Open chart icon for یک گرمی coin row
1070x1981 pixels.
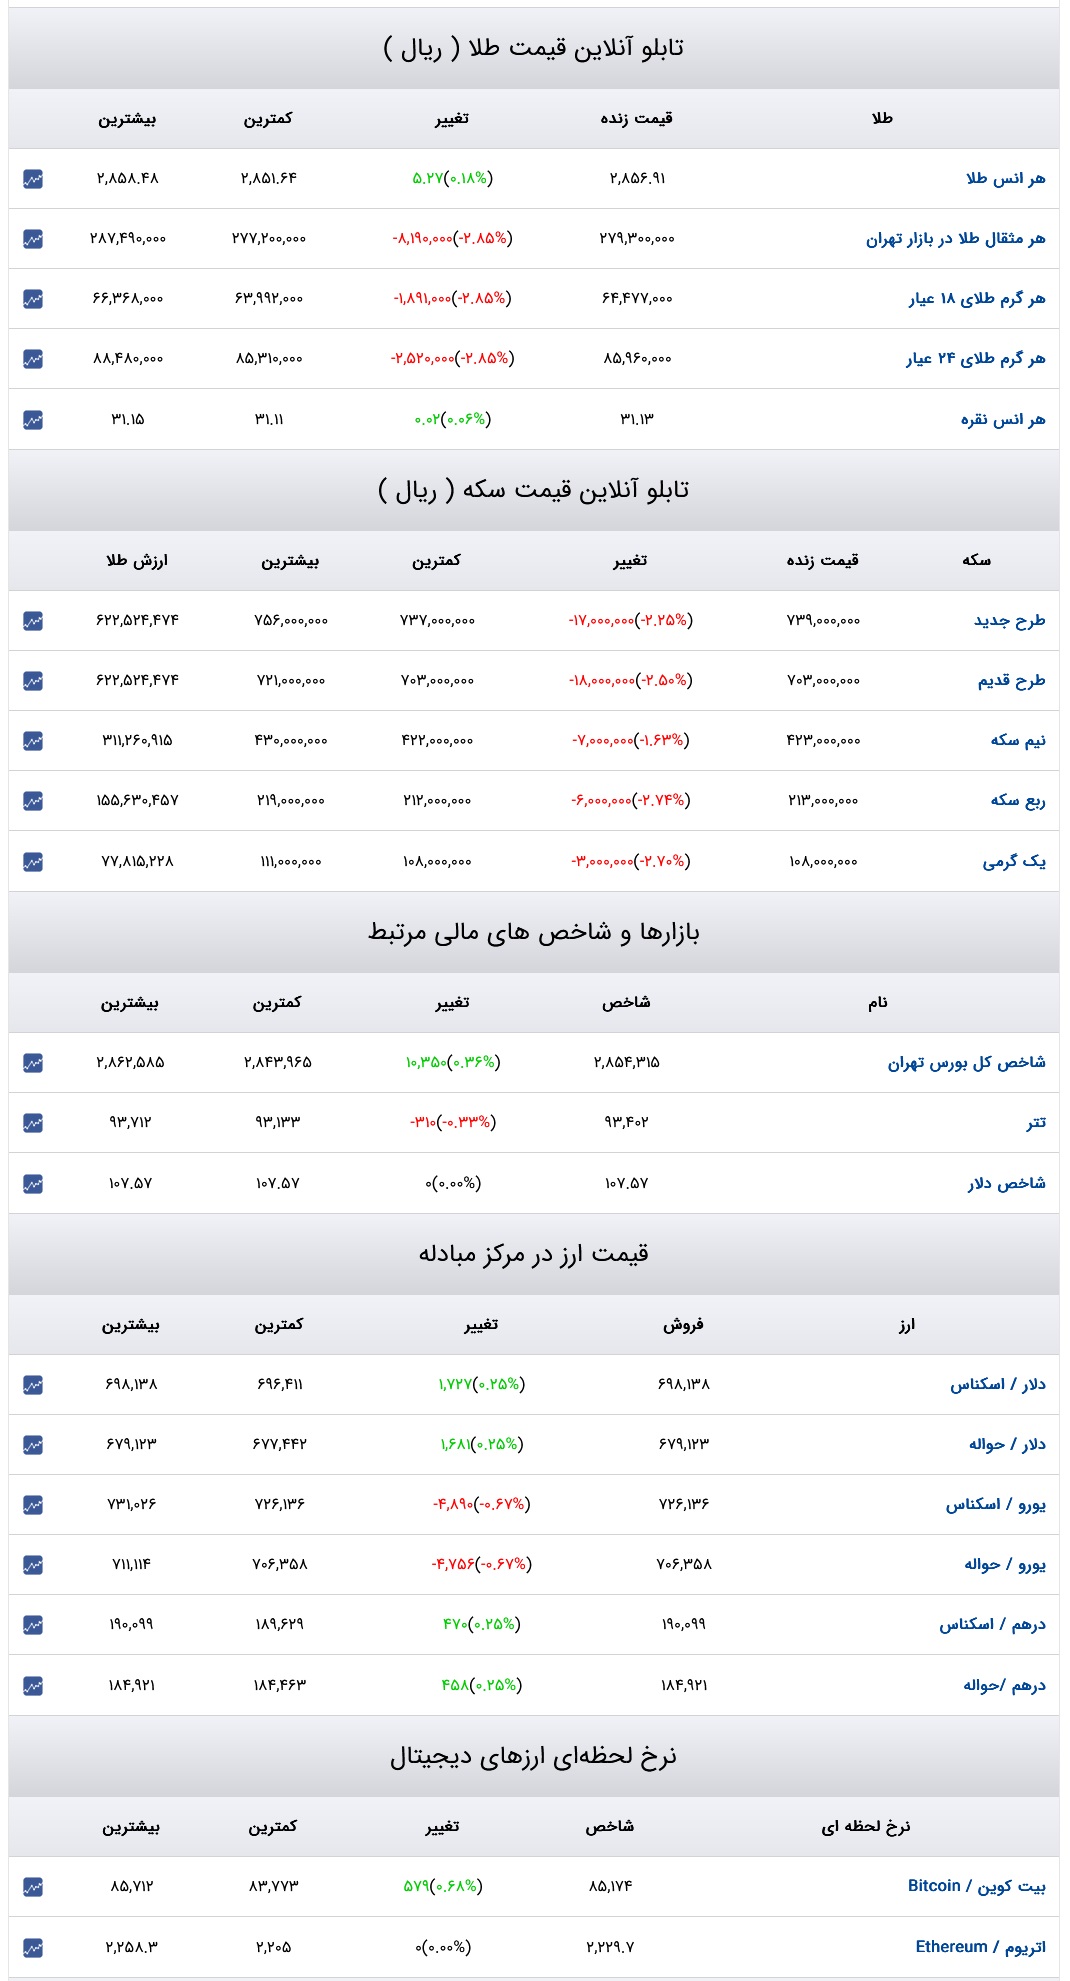tap(33, 862)
